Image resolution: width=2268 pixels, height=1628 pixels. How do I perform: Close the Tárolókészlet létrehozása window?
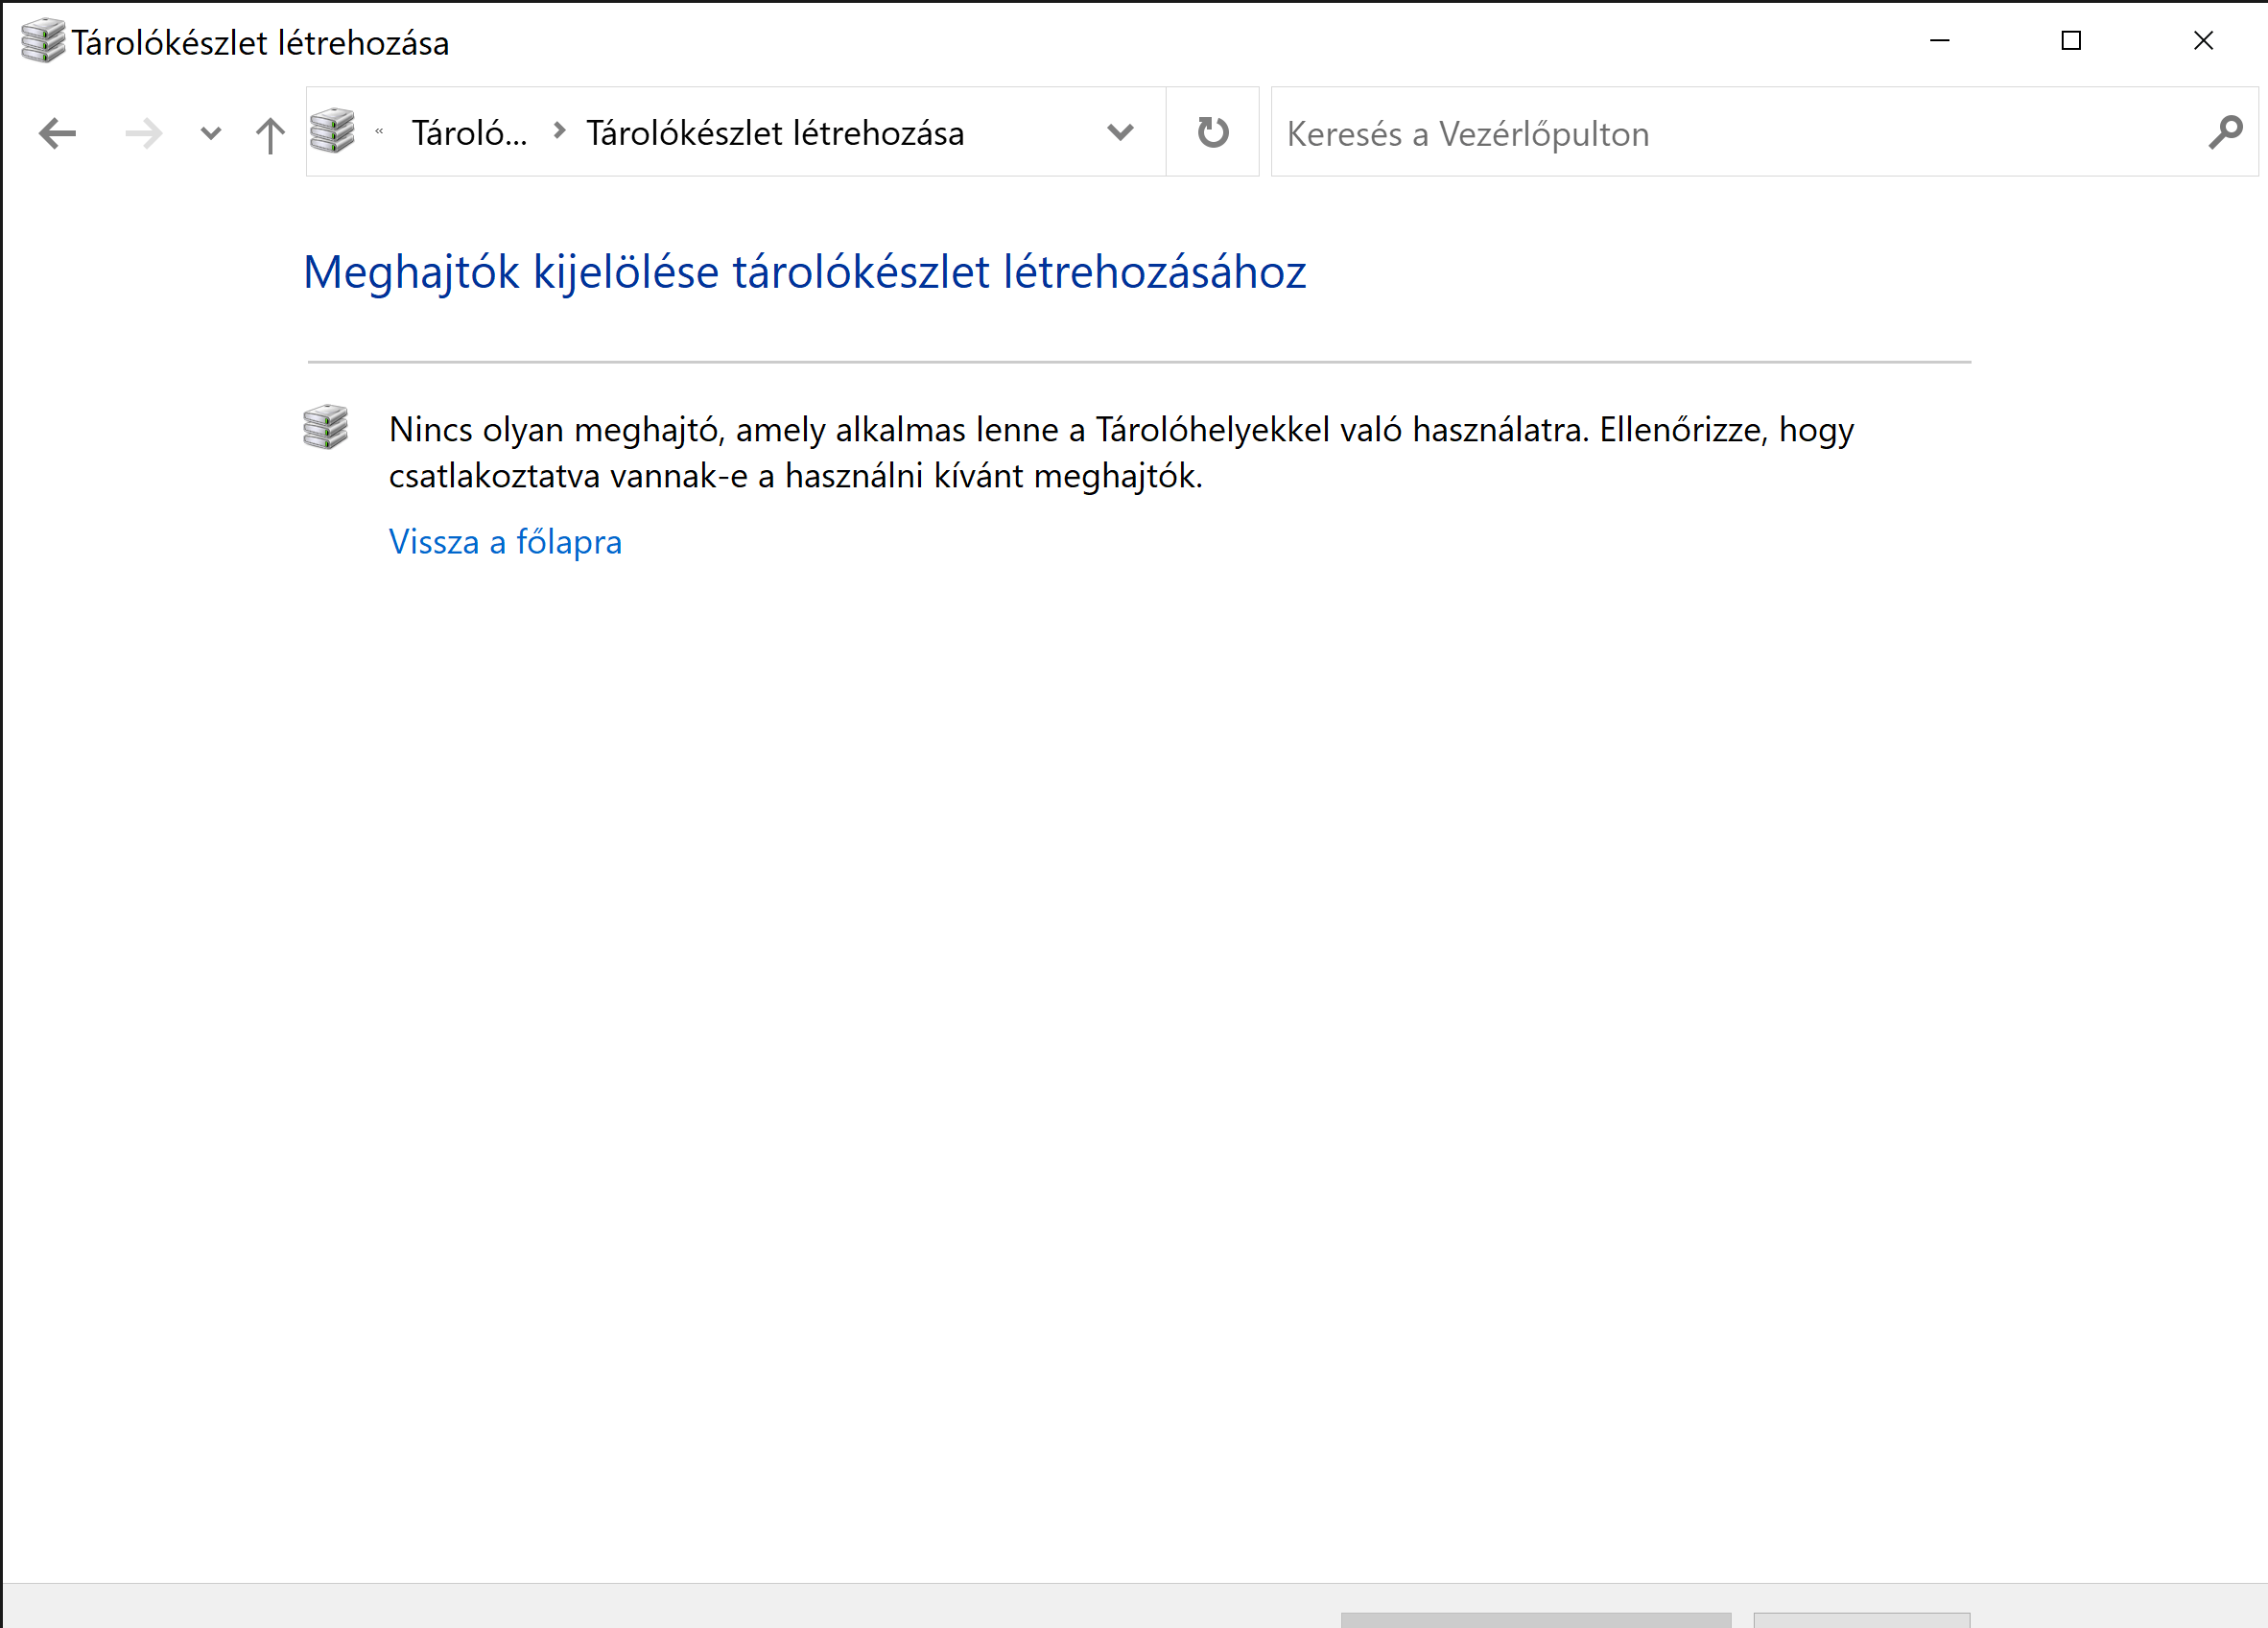coord(2203,41)
